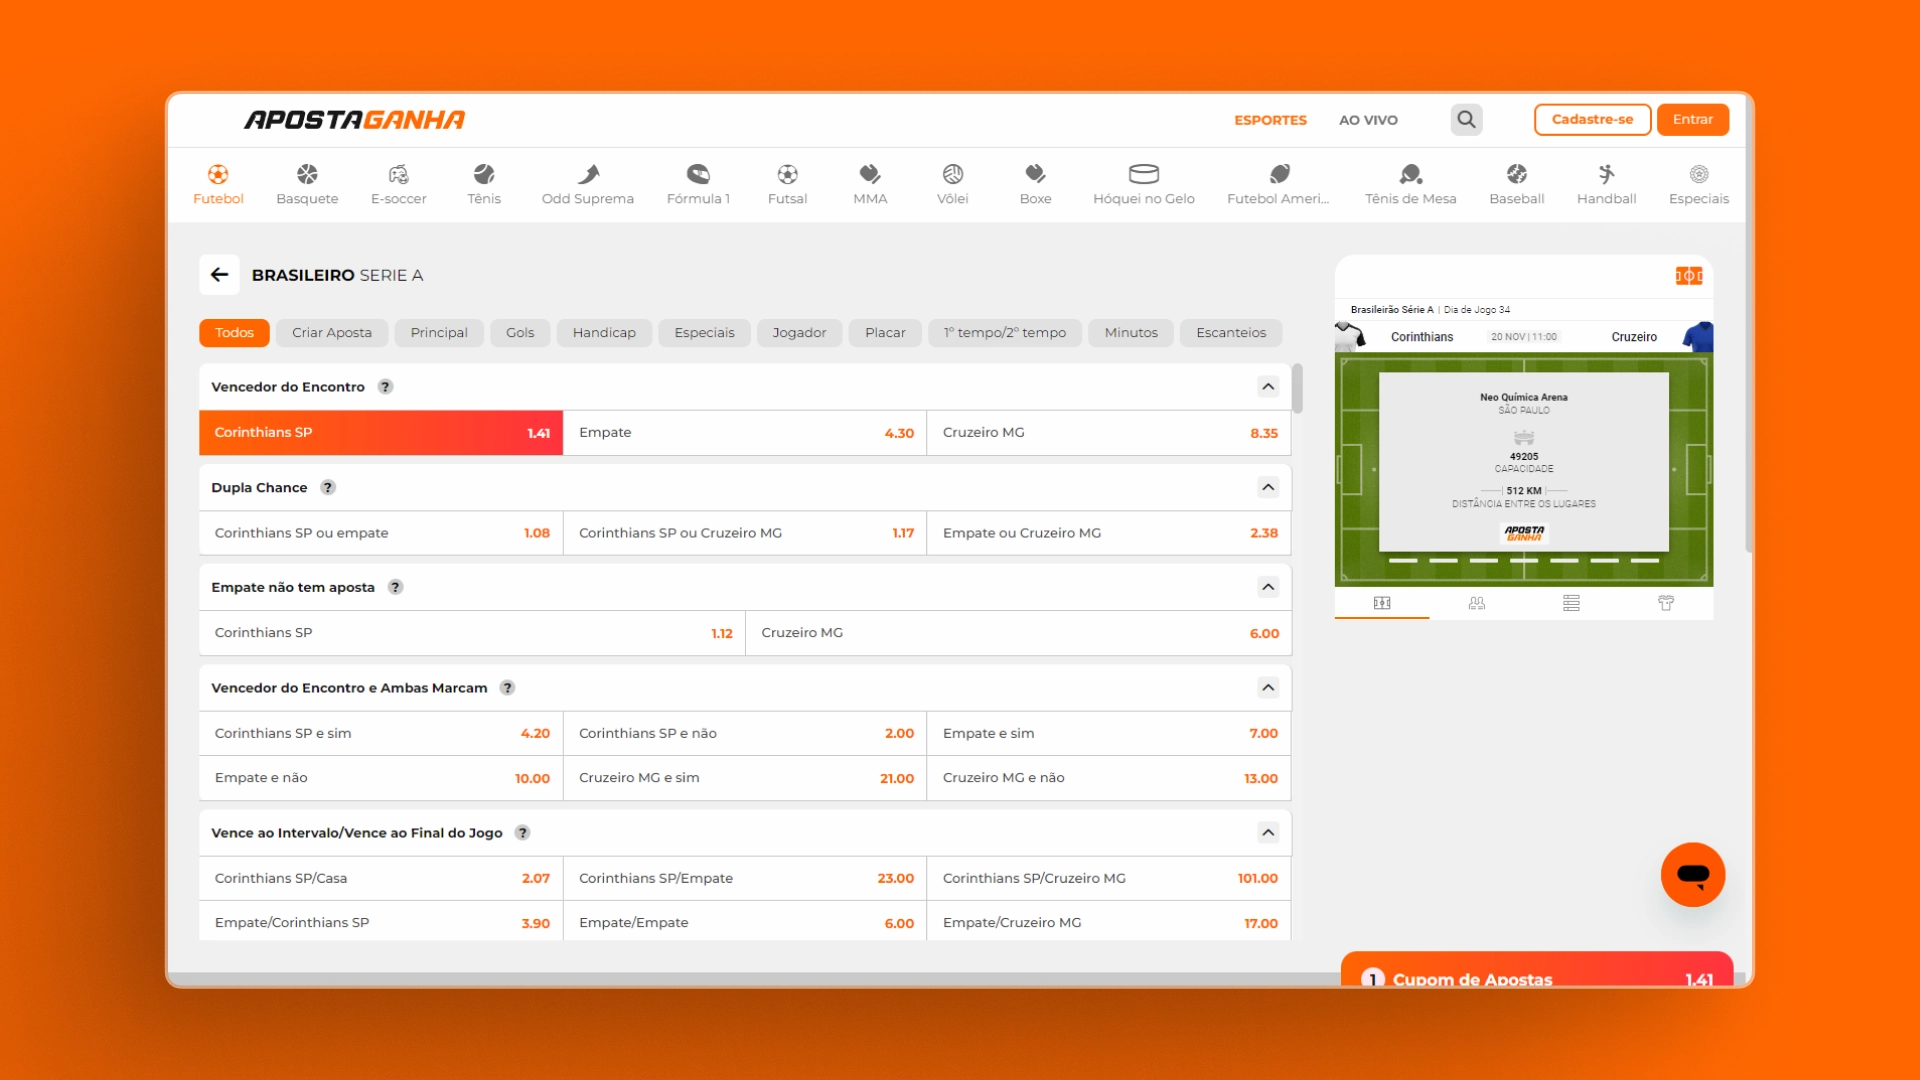Viewport: 1920px width, 1080px height.
Task: Open the AO VIVO navigation link
Action: [x=1368, y=120]
